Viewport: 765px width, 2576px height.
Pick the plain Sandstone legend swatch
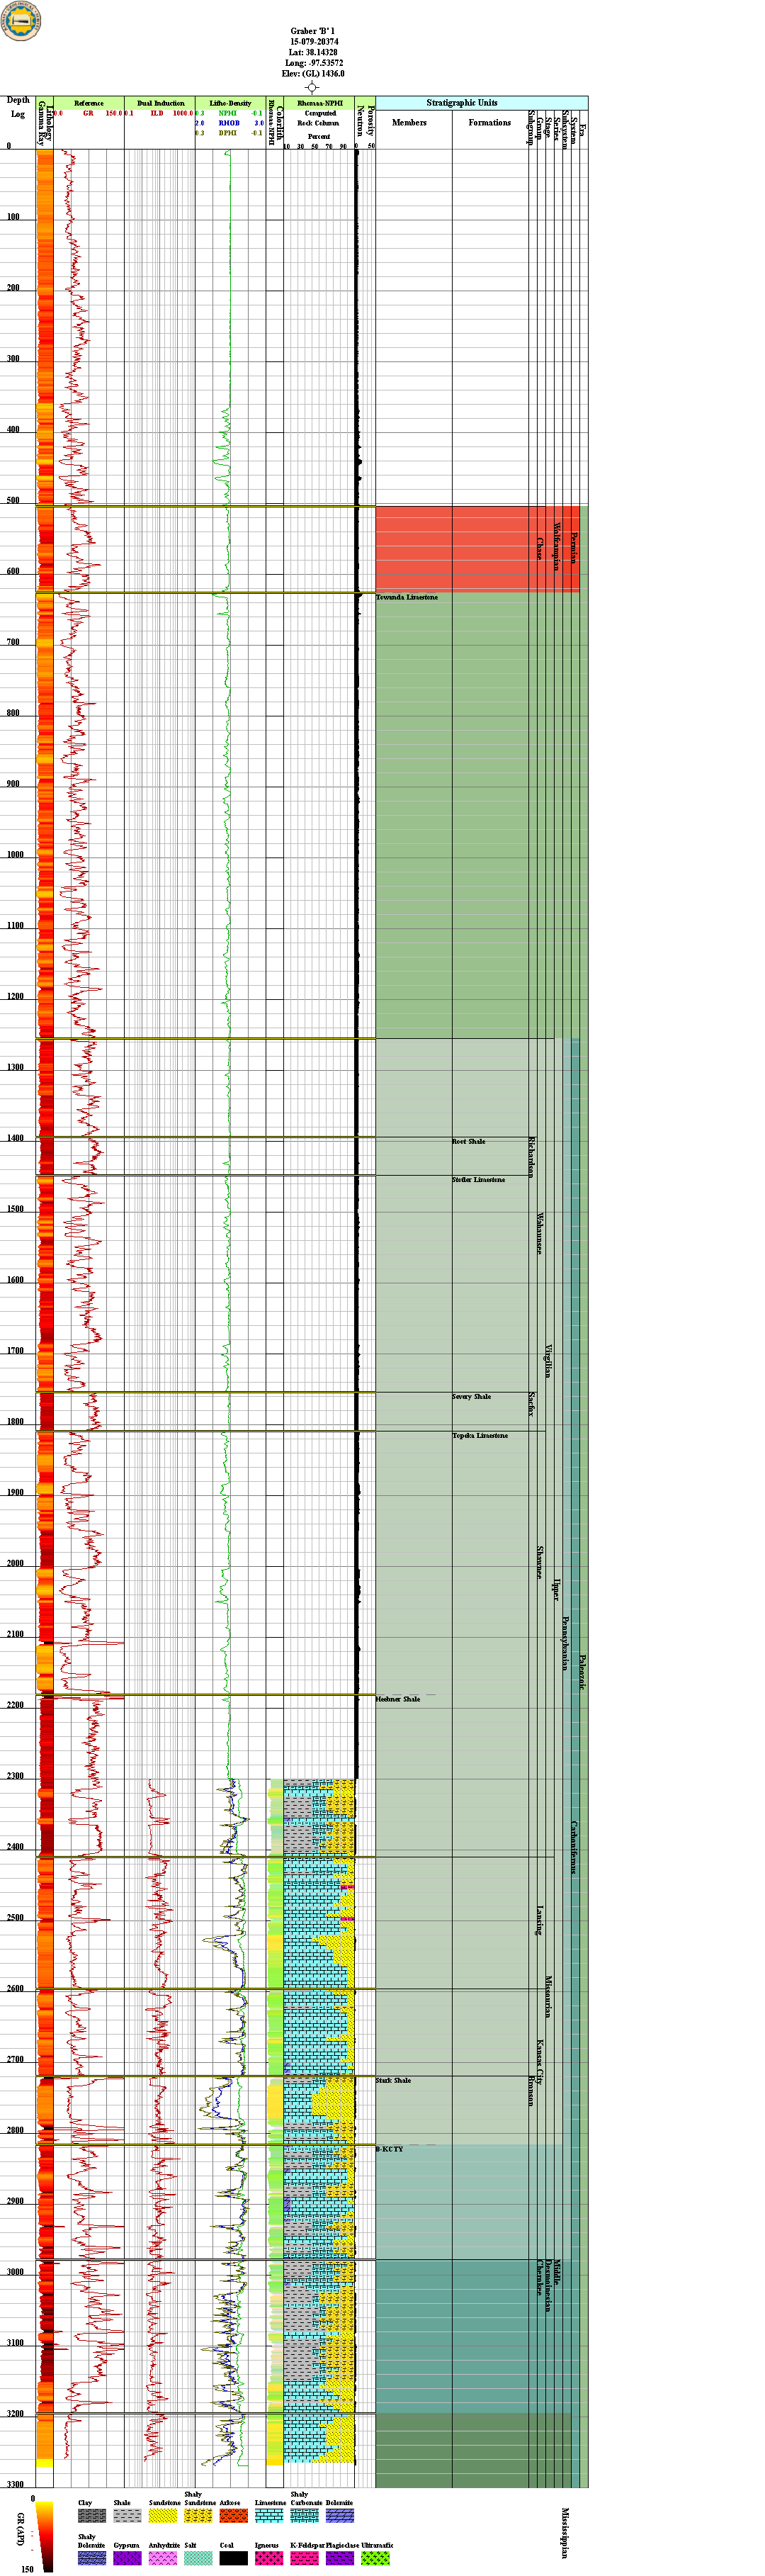point(163,2515)
